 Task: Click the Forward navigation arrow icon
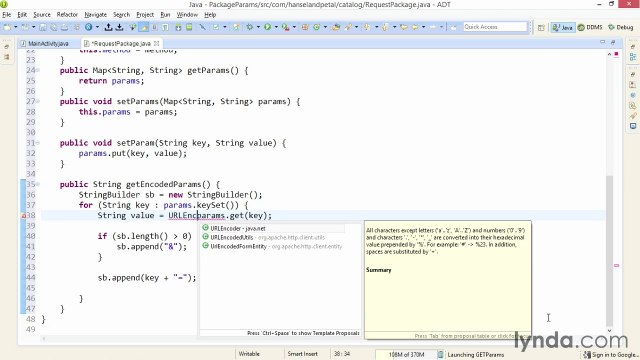[433, 27]
